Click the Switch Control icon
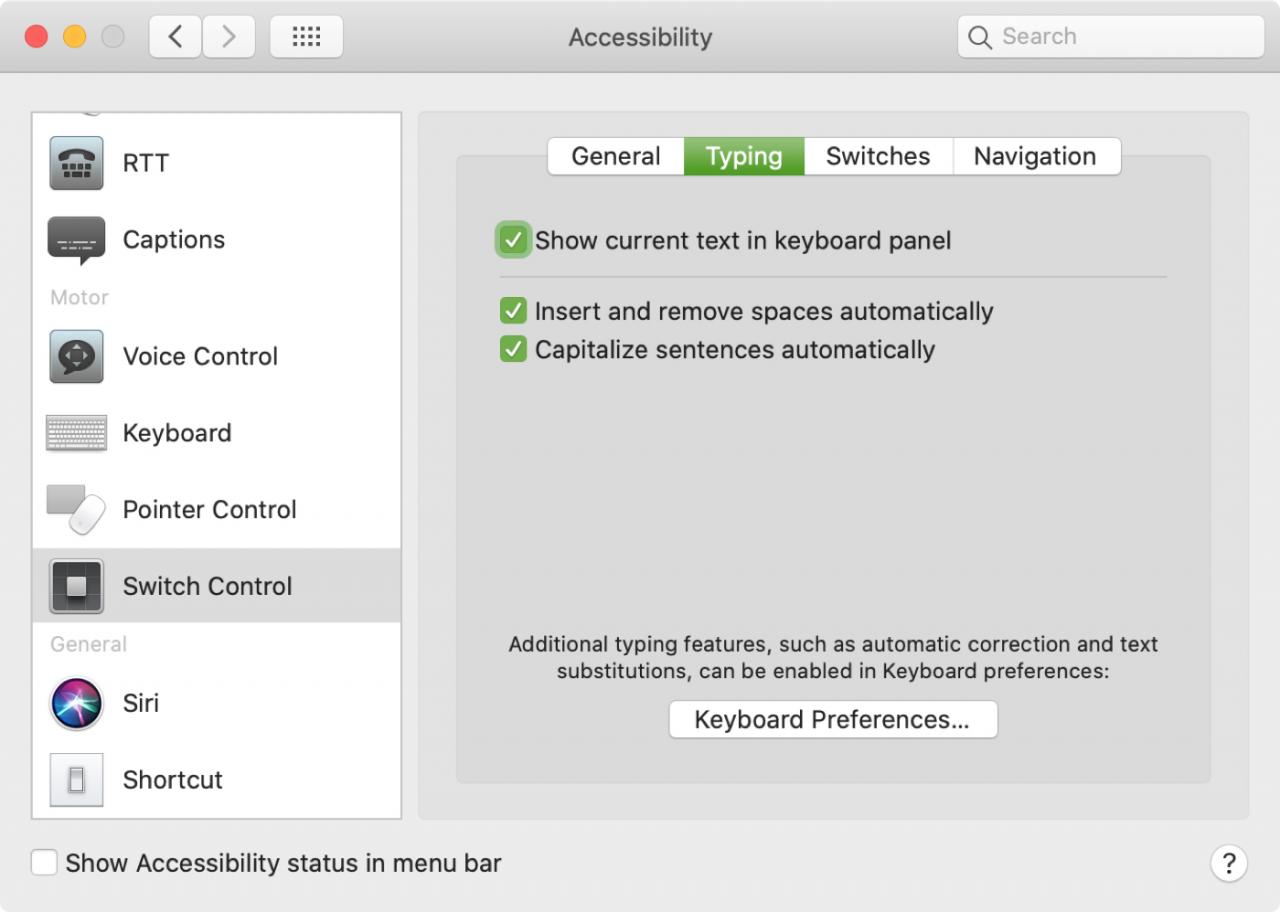The width and height of the screenshot is (1280, 912). click(76, 586)
